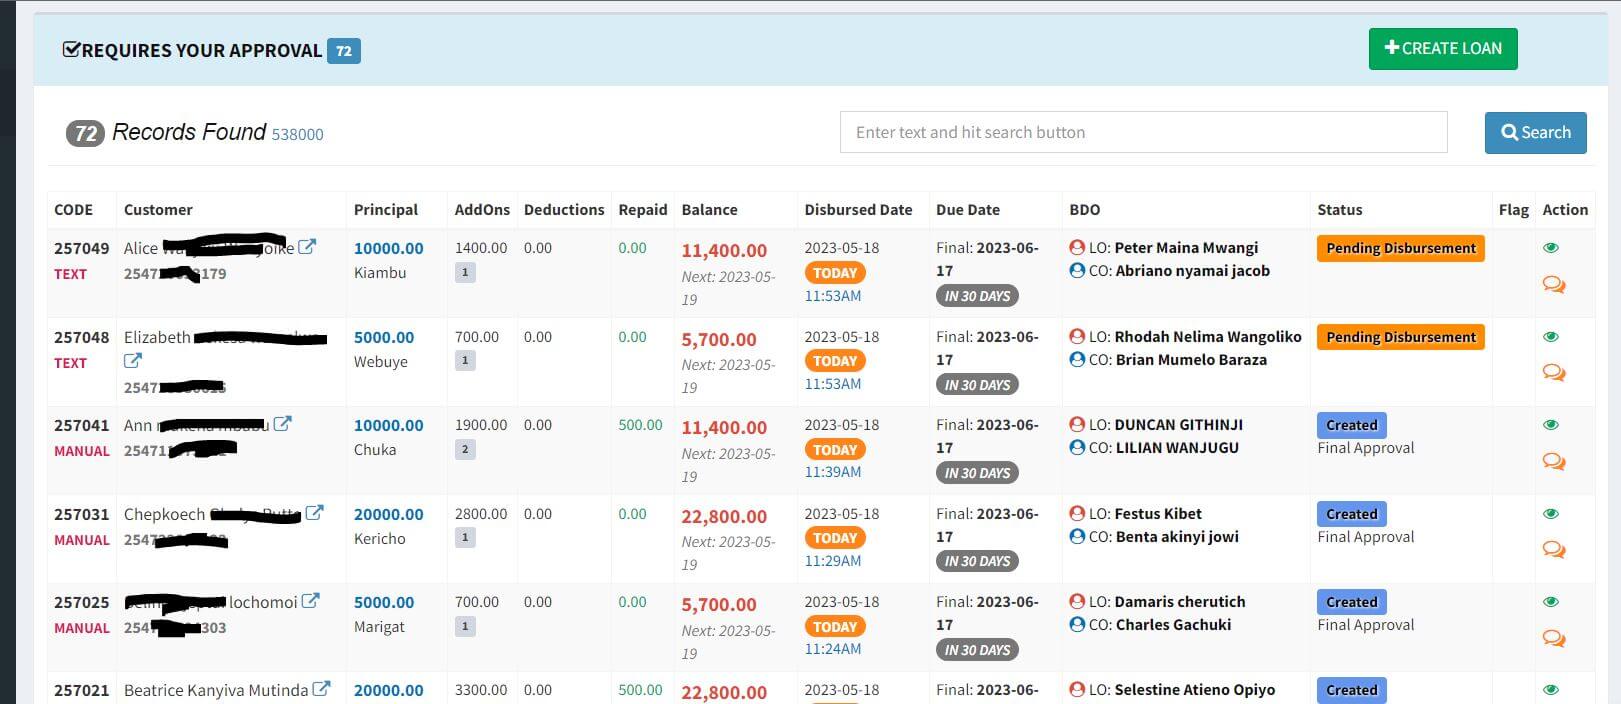Viewport: 1621px width, 704px height.
Task: Open Elizabeth's customer profile external link icon
Action: point(133,361)
